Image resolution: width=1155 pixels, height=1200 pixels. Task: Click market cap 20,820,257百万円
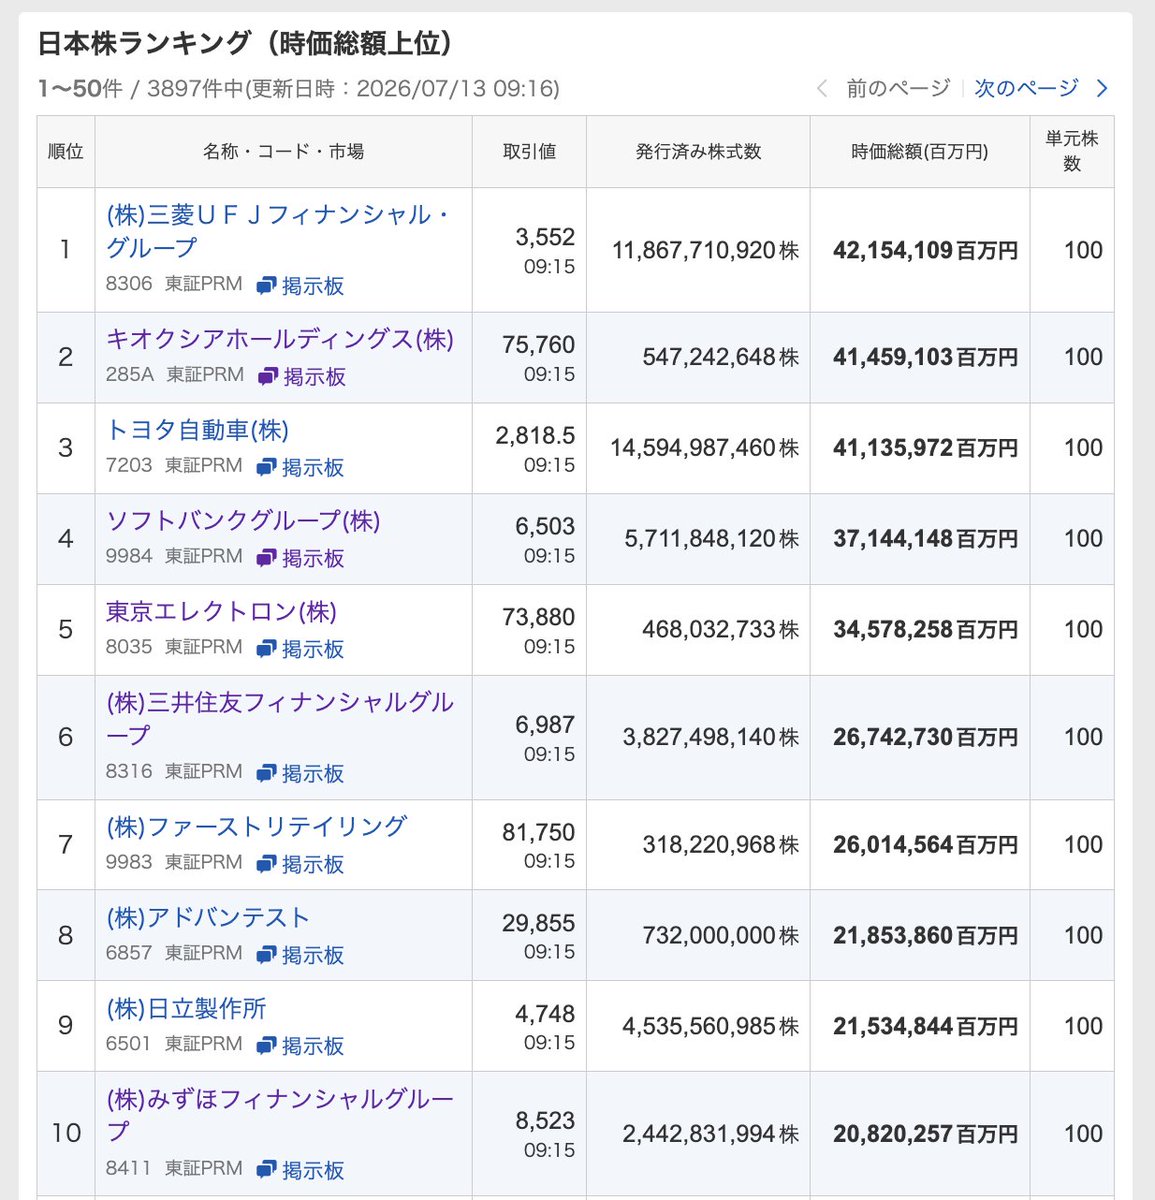925,1134
